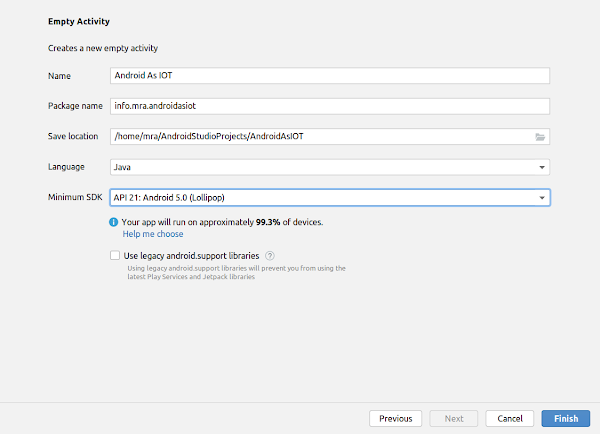Click the disabled Next button
The width and height of the screenshot is (600, 434).
click(x=454, y=419)
